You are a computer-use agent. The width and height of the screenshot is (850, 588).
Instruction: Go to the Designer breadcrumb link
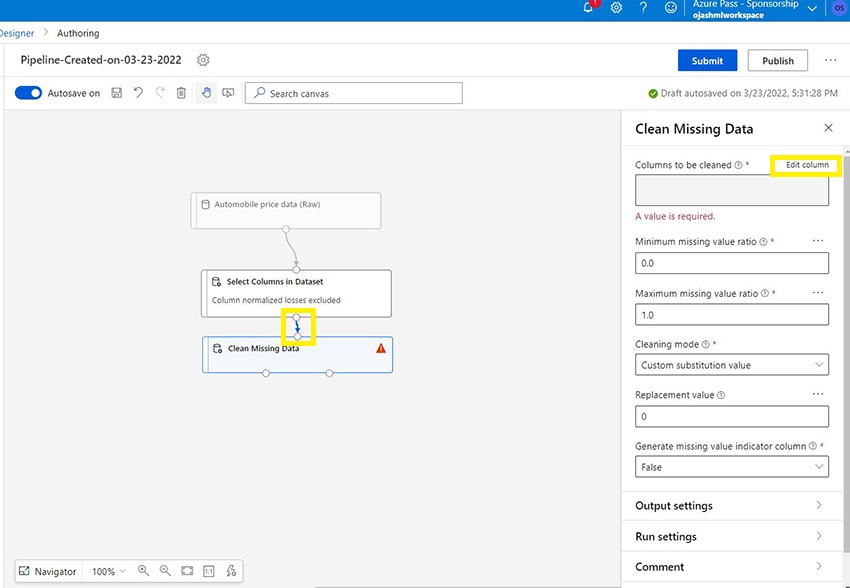coord(17,33)
